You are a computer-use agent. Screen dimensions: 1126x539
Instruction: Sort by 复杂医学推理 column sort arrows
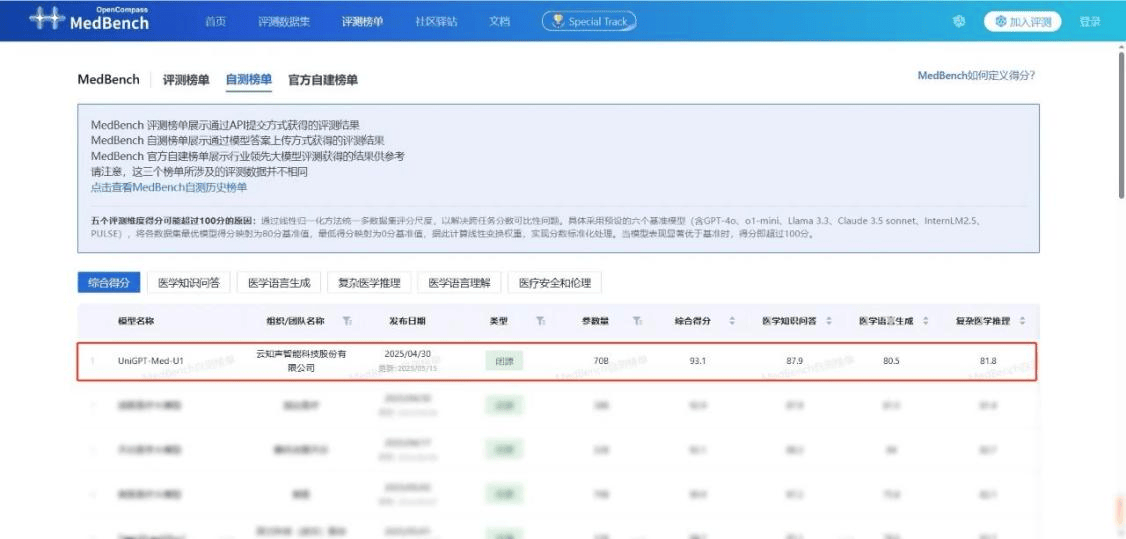(x=1022, y=321)
